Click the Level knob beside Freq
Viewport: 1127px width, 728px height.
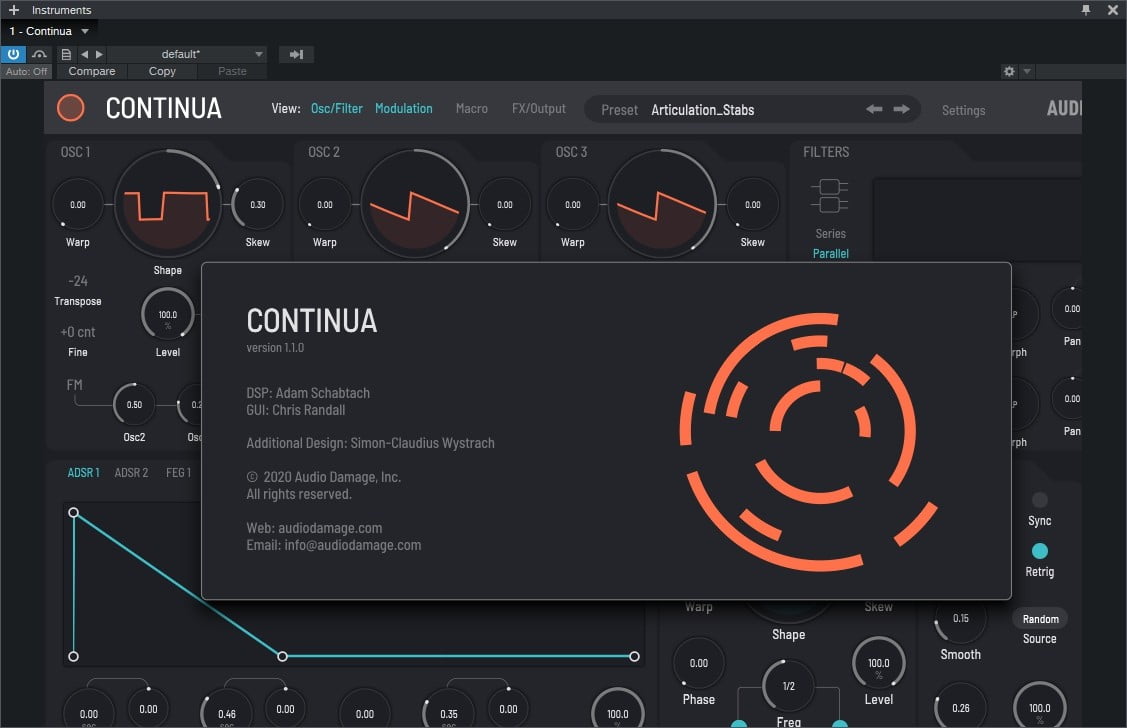(878, 663)
